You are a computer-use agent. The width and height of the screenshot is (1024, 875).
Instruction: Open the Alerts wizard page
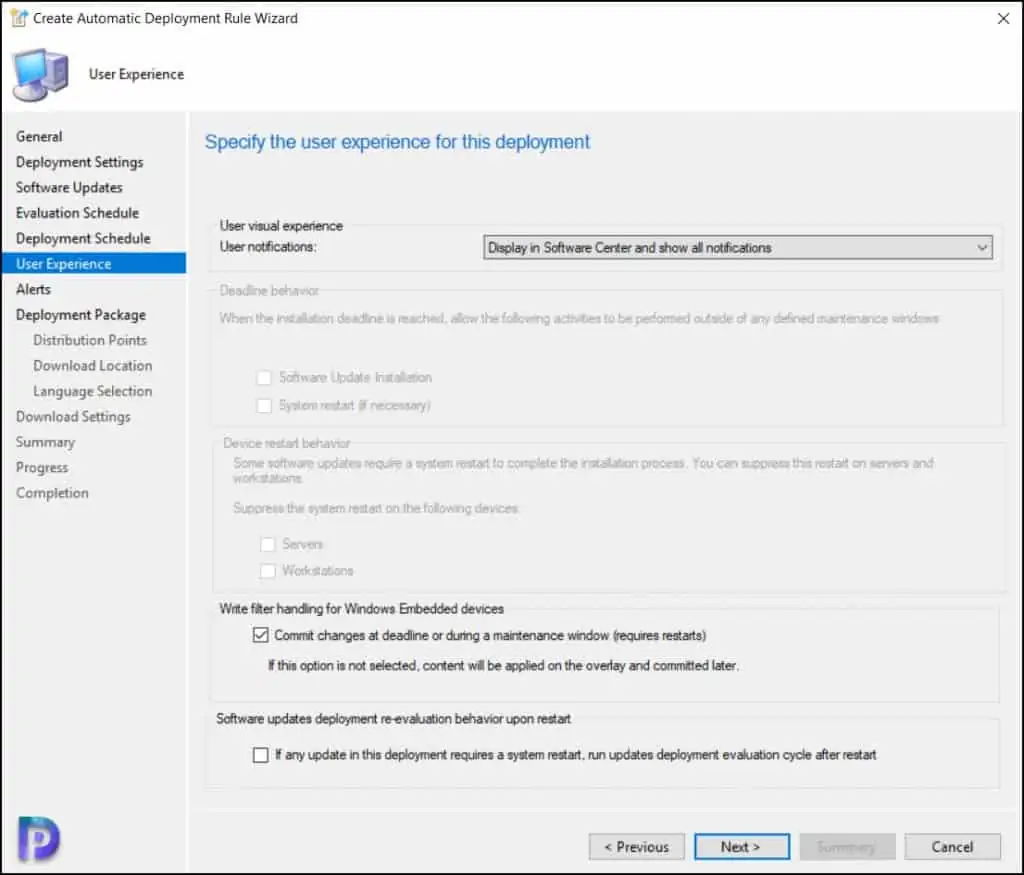(x=33, y=289)
